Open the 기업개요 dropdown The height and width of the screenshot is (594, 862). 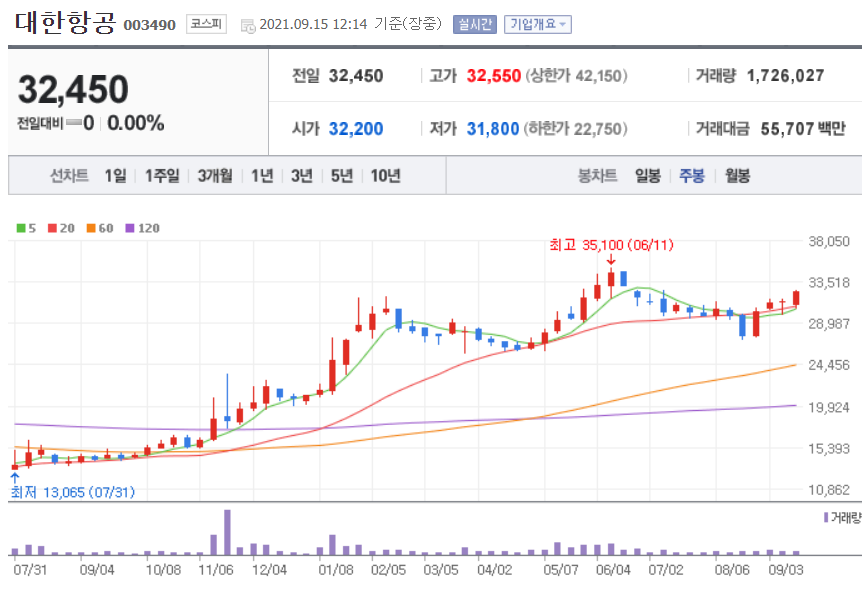click(538, 24)
